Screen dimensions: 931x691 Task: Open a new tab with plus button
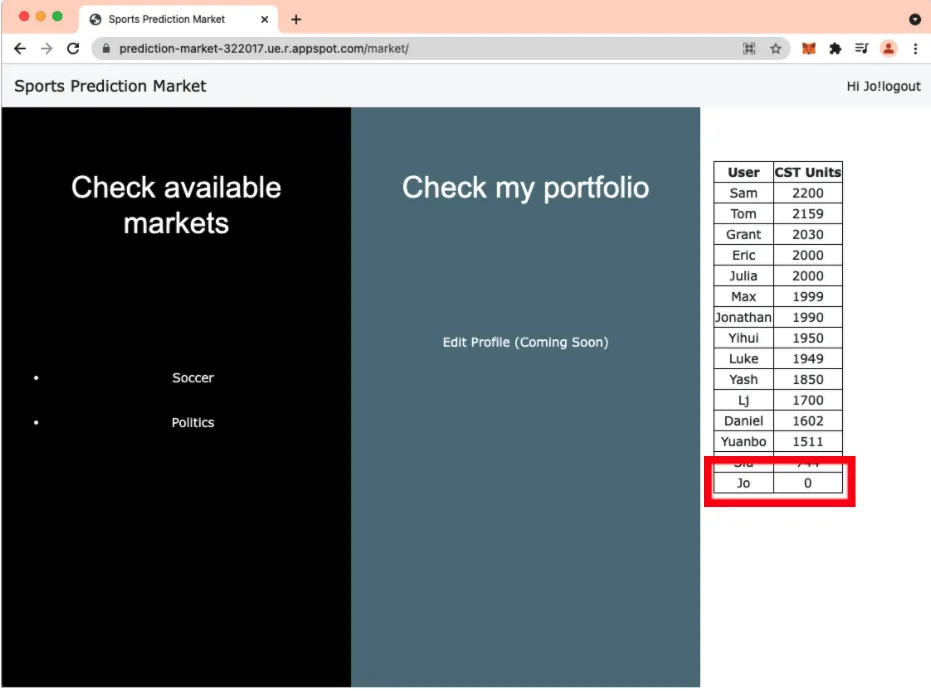coord(296,20)
